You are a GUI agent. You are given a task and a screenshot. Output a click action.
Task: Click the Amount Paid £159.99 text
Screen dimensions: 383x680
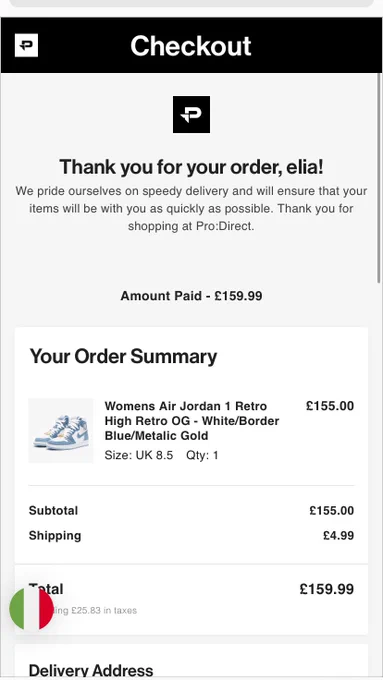point(191,296)
